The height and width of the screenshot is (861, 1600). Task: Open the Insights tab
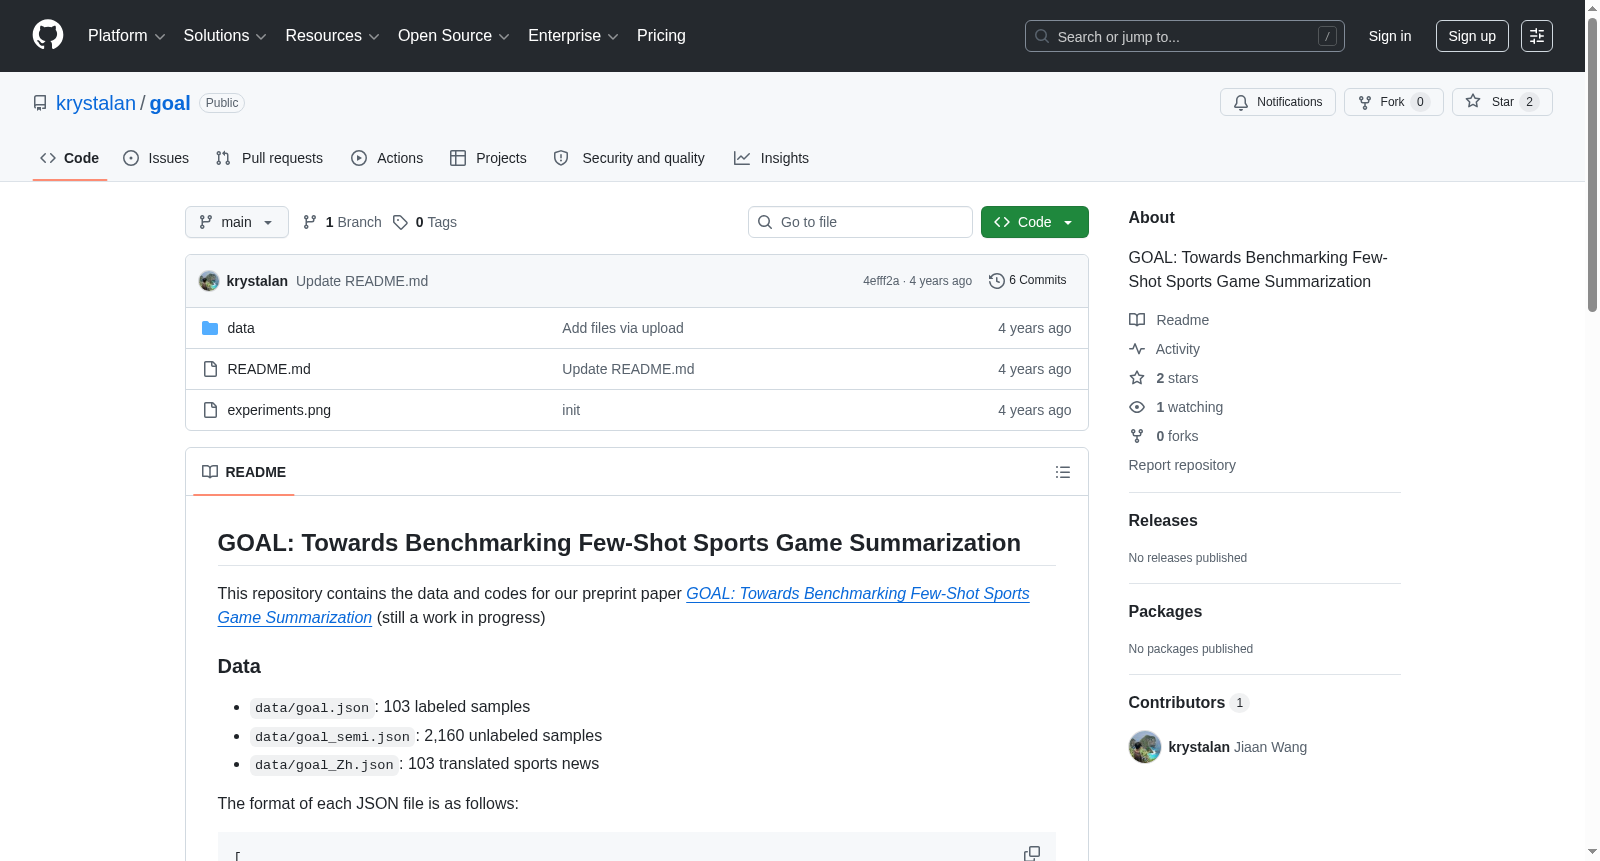pyautogui.click(x=771, y=158)
